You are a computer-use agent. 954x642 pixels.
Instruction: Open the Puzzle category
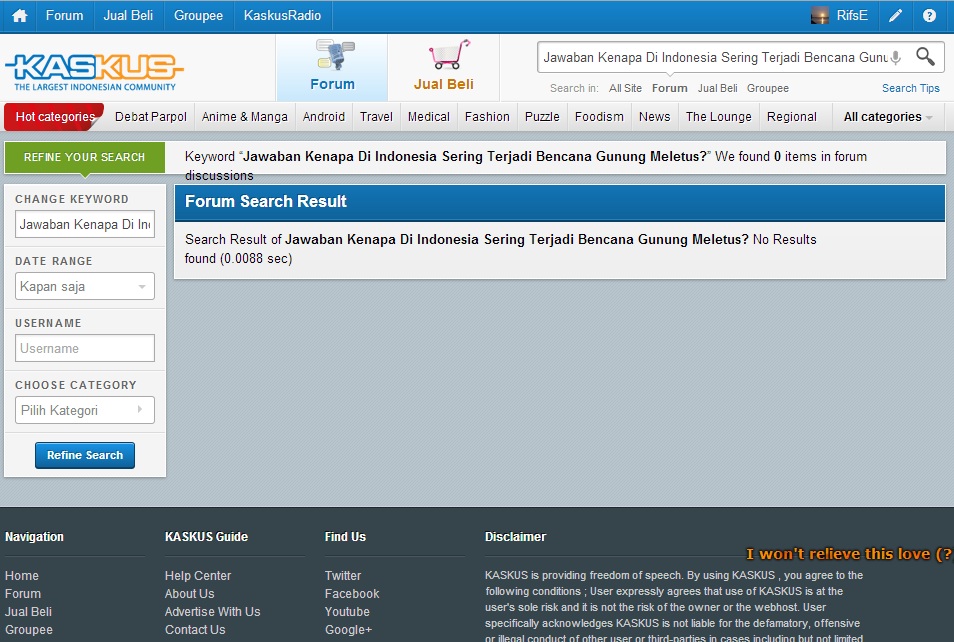point(542,117)
